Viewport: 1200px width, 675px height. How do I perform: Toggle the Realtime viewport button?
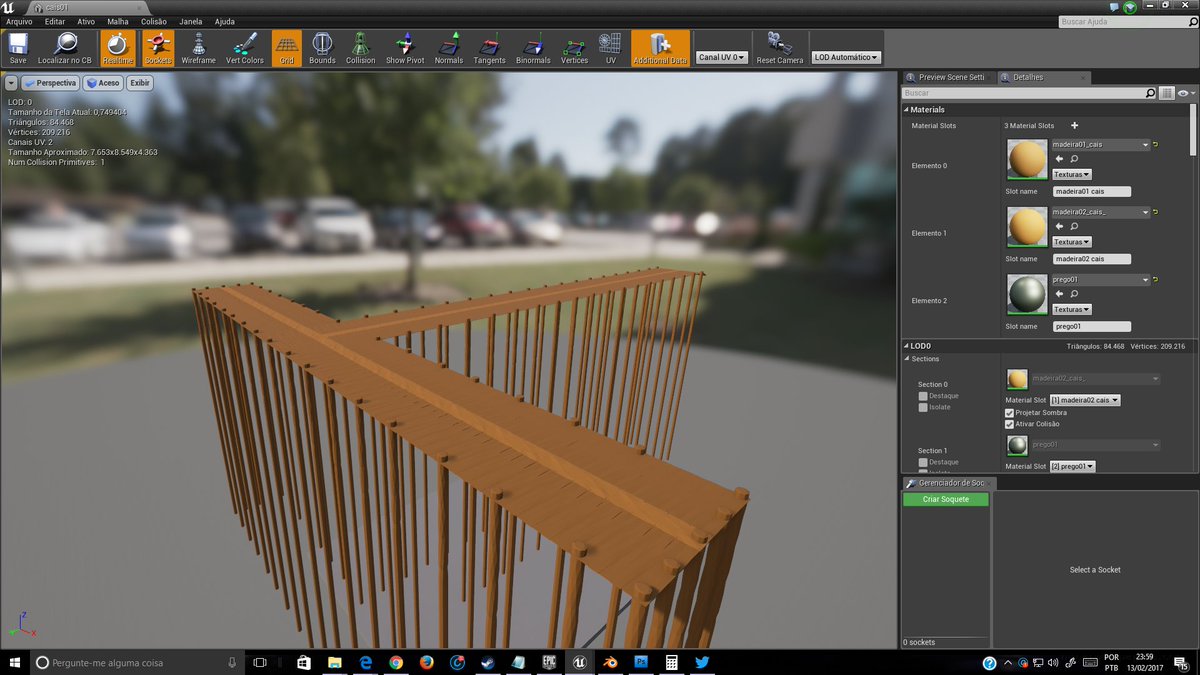point(117,48)
